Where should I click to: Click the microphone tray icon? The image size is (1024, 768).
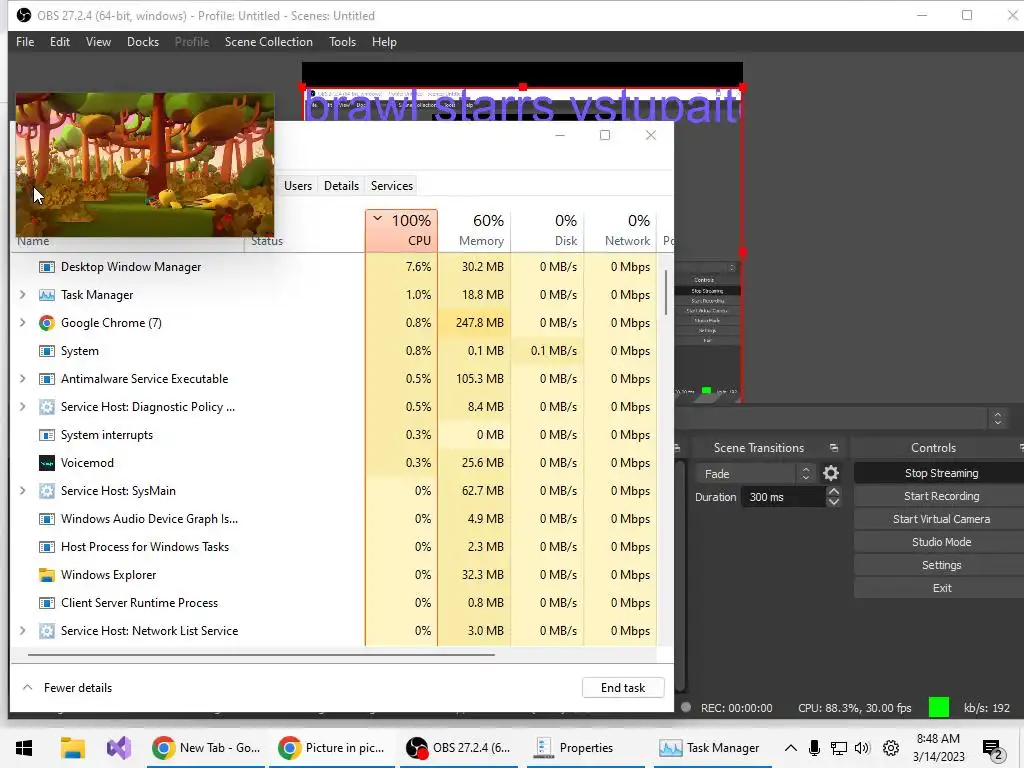click(814, 748)
